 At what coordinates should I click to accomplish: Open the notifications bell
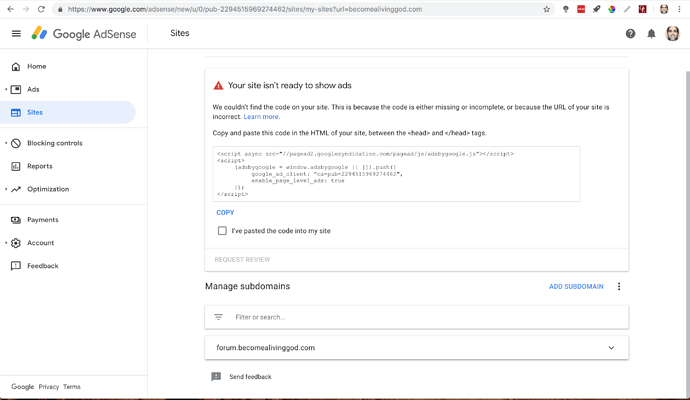tap(651, 33)
